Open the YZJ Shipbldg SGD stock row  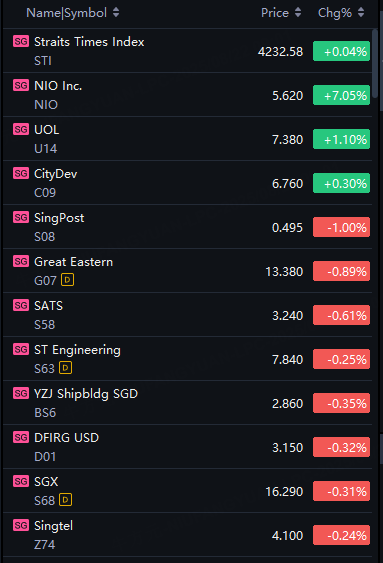187,403
